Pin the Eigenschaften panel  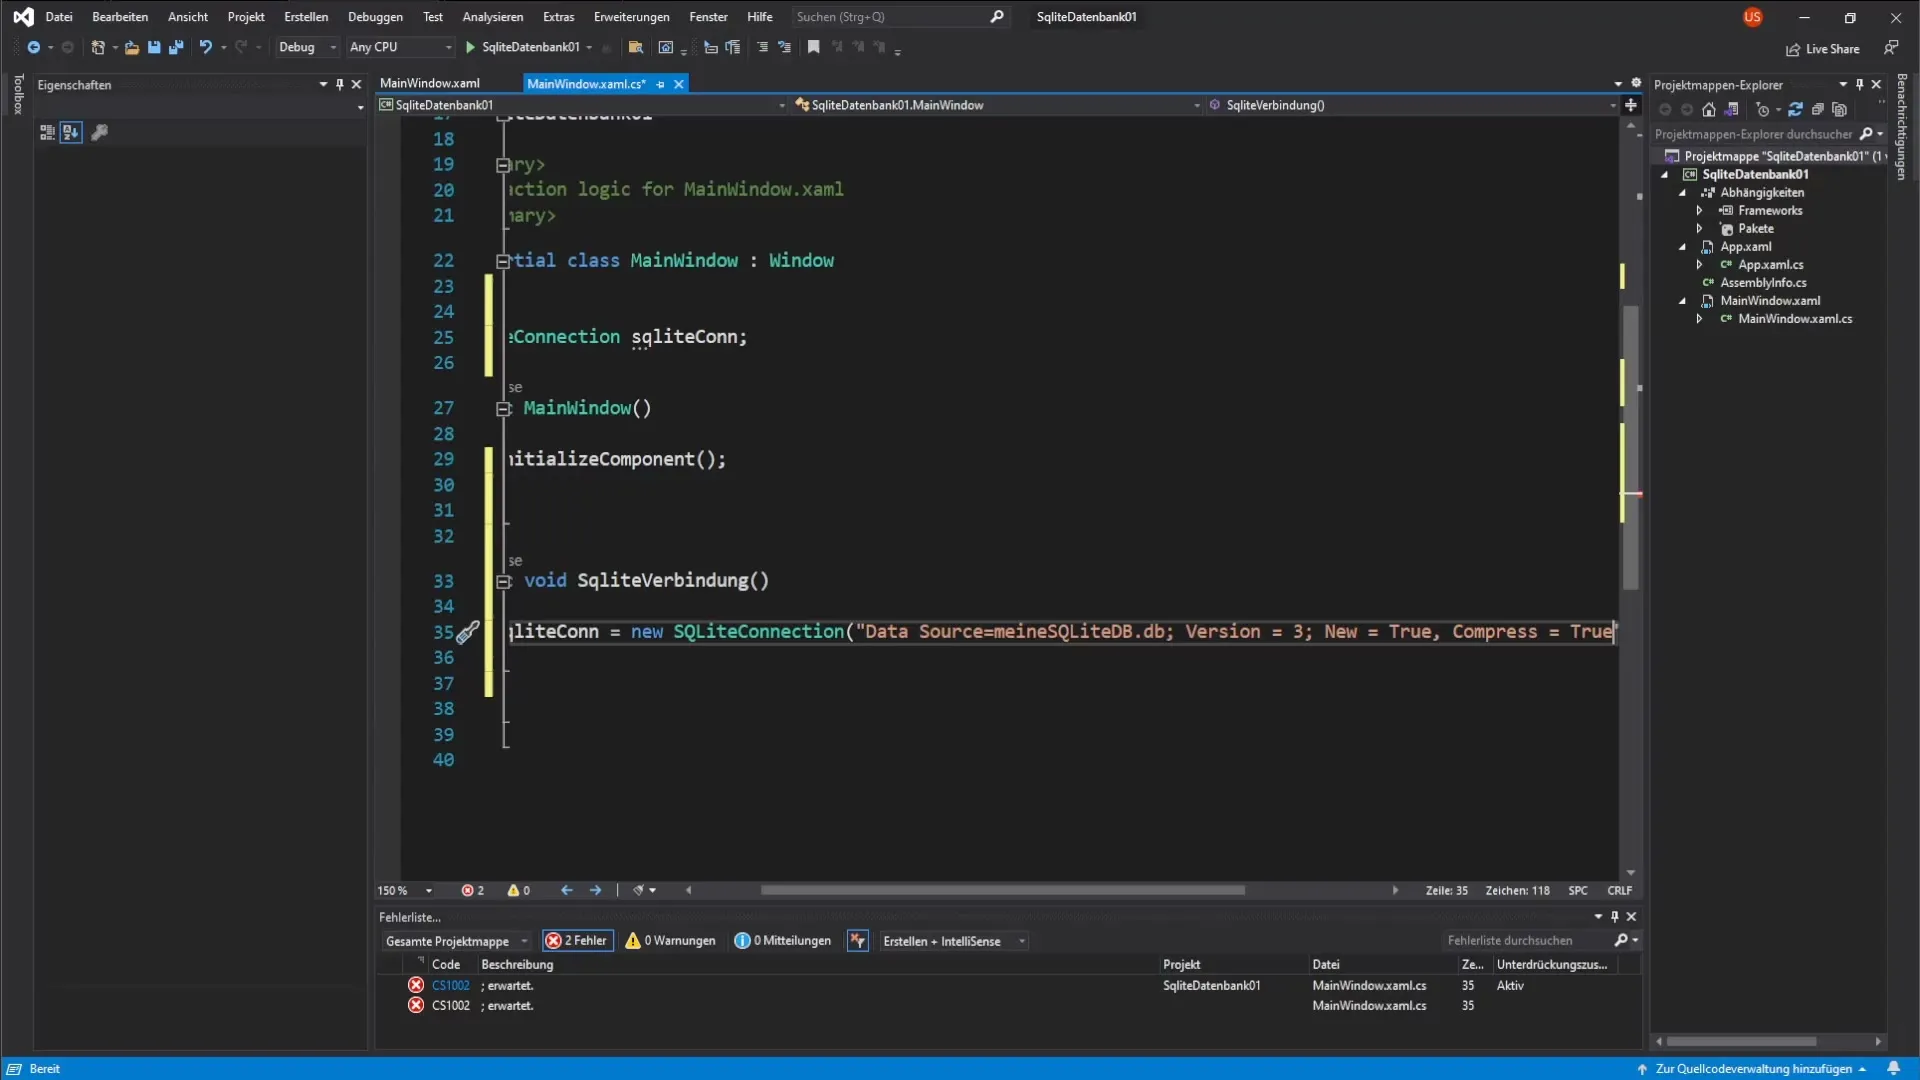(340, 85)
